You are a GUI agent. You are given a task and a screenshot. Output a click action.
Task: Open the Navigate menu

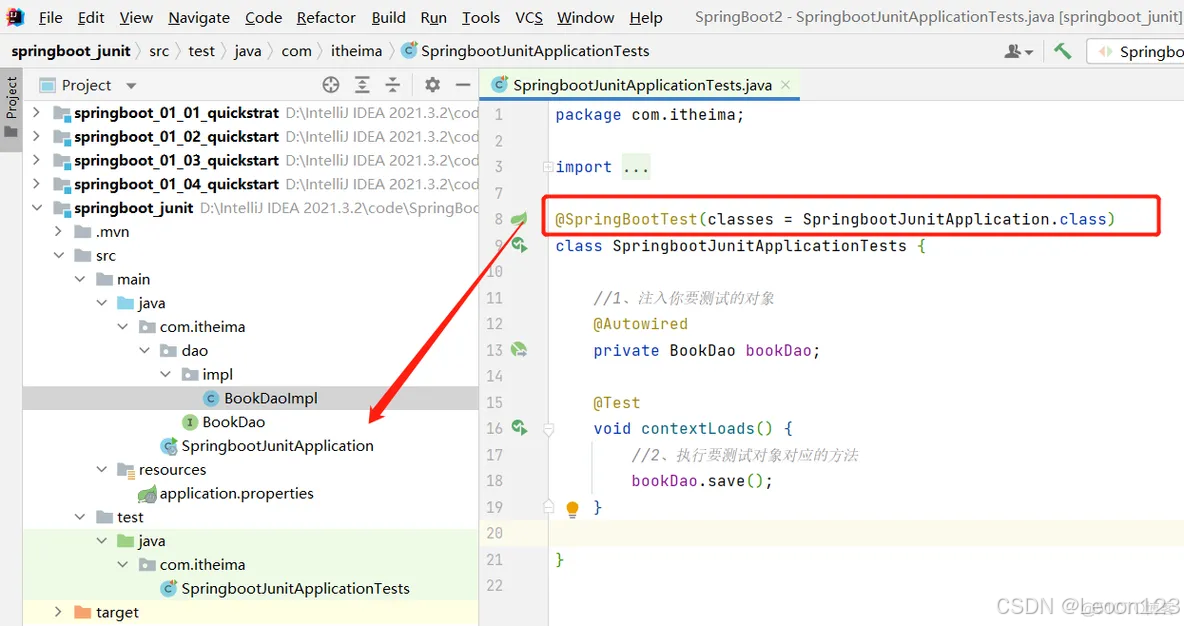[x=199, y=17]
